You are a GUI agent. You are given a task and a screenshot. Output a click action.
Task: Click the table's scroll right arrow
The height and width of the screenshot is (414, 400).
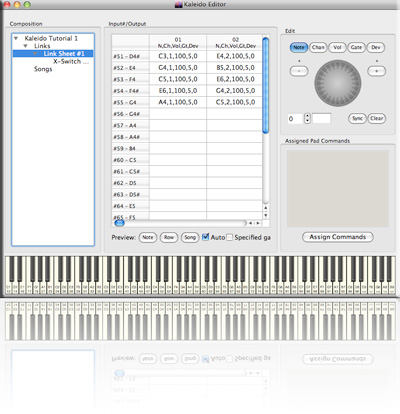click(x=258, y=223)
